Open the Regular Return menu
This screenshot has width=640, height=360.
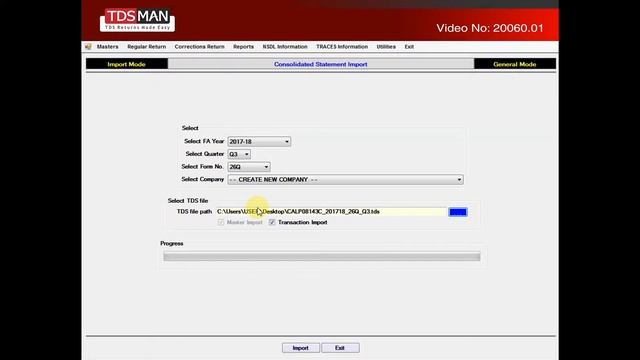(147, 47)
